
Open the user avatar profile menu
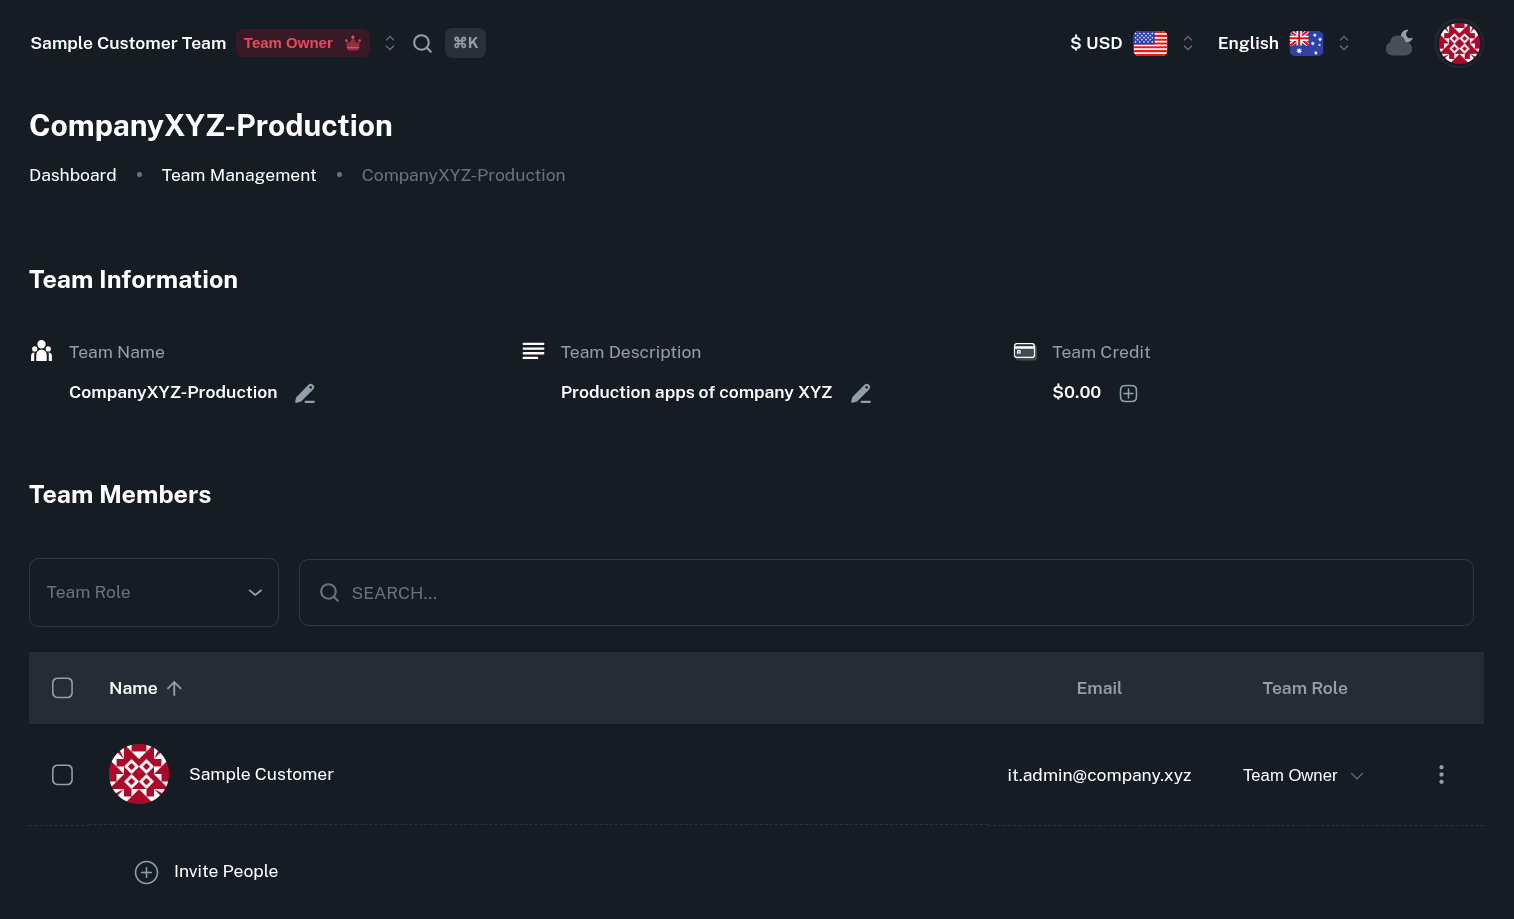click(1459, 43)
